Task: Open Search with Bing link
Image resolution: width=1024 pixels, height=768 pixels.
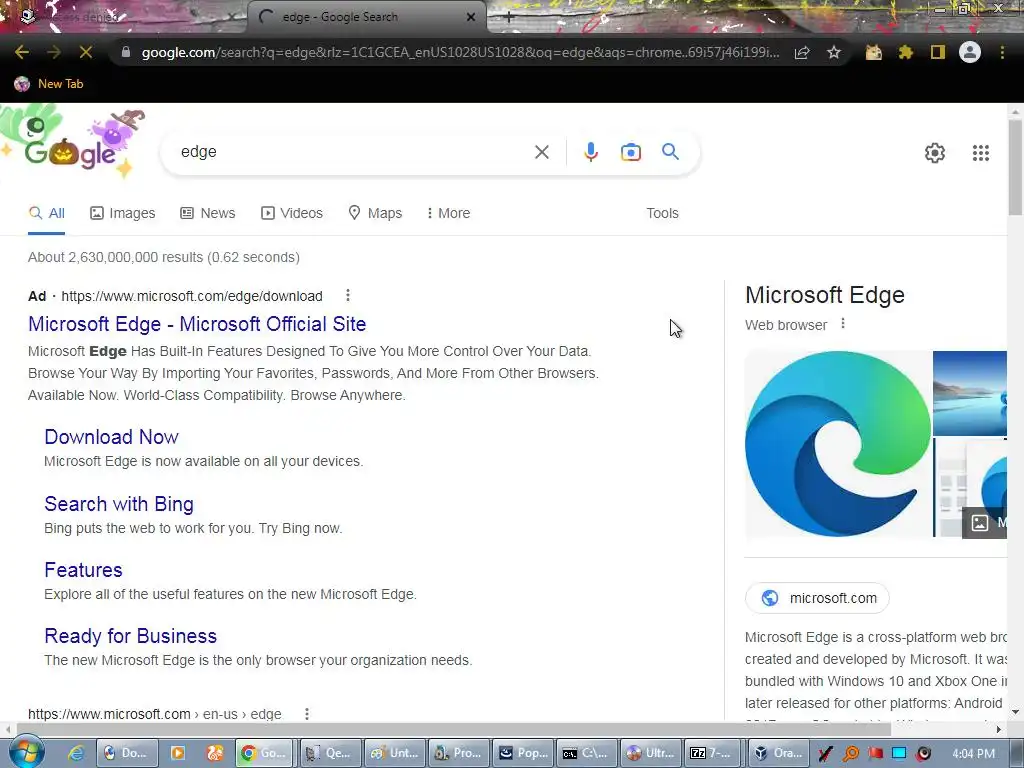Action: point(119,504)
